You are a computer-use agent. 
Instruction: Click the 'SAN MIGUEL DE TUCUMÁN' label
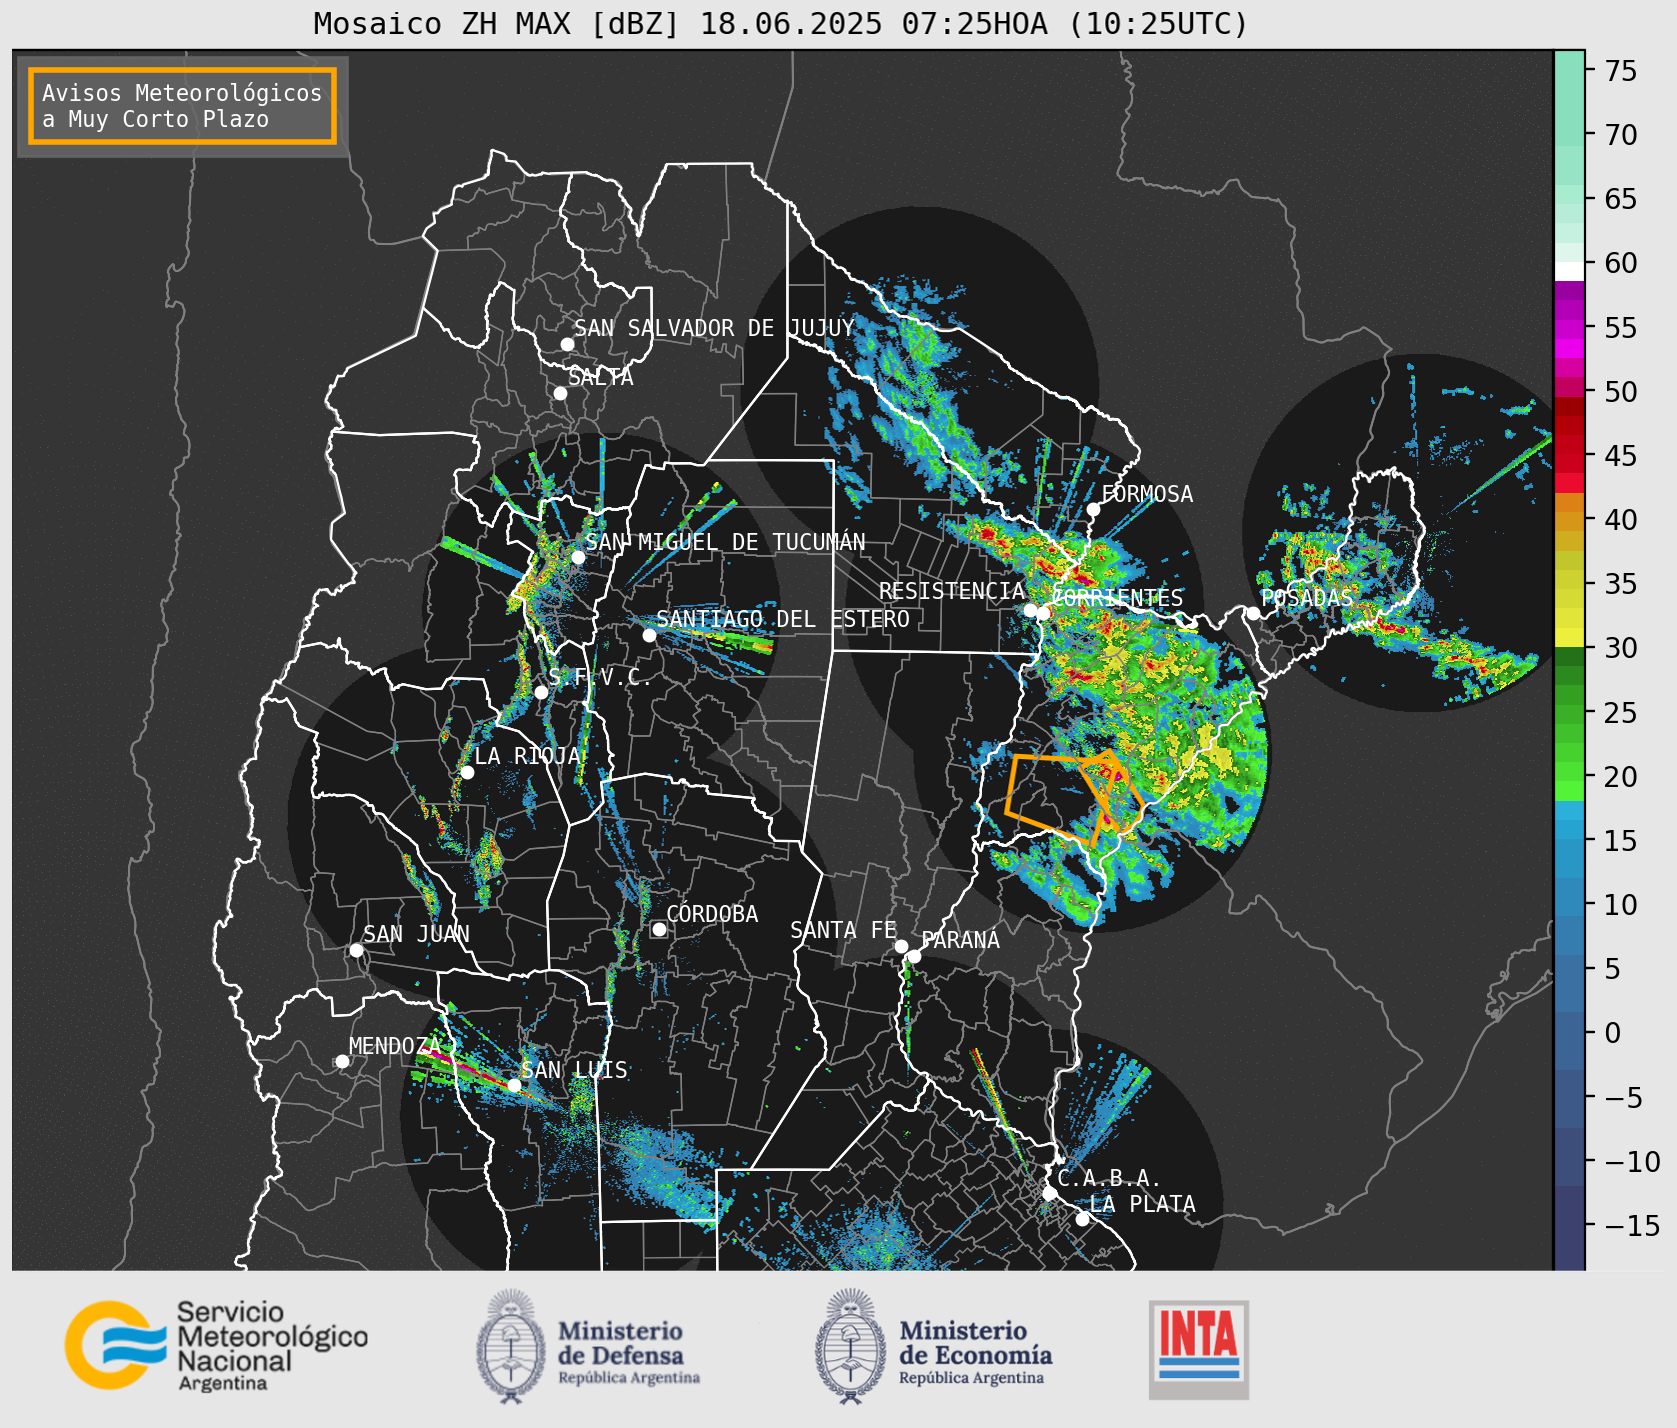click(x=725, y=542)
